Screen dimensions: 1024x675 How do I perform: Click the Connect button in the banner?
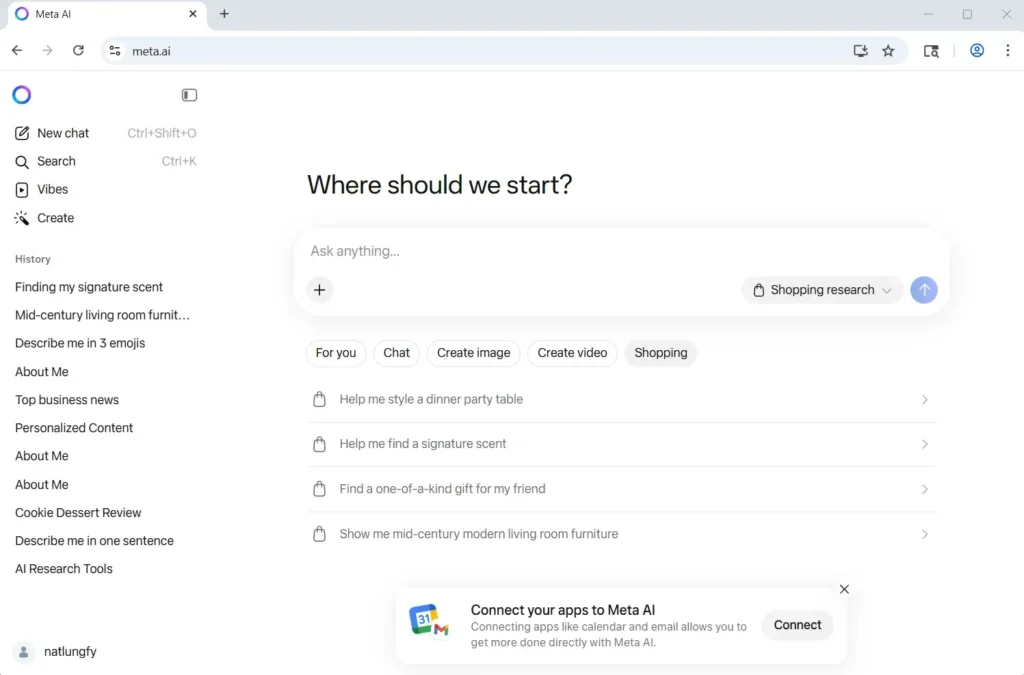click(x=797, y=625)
